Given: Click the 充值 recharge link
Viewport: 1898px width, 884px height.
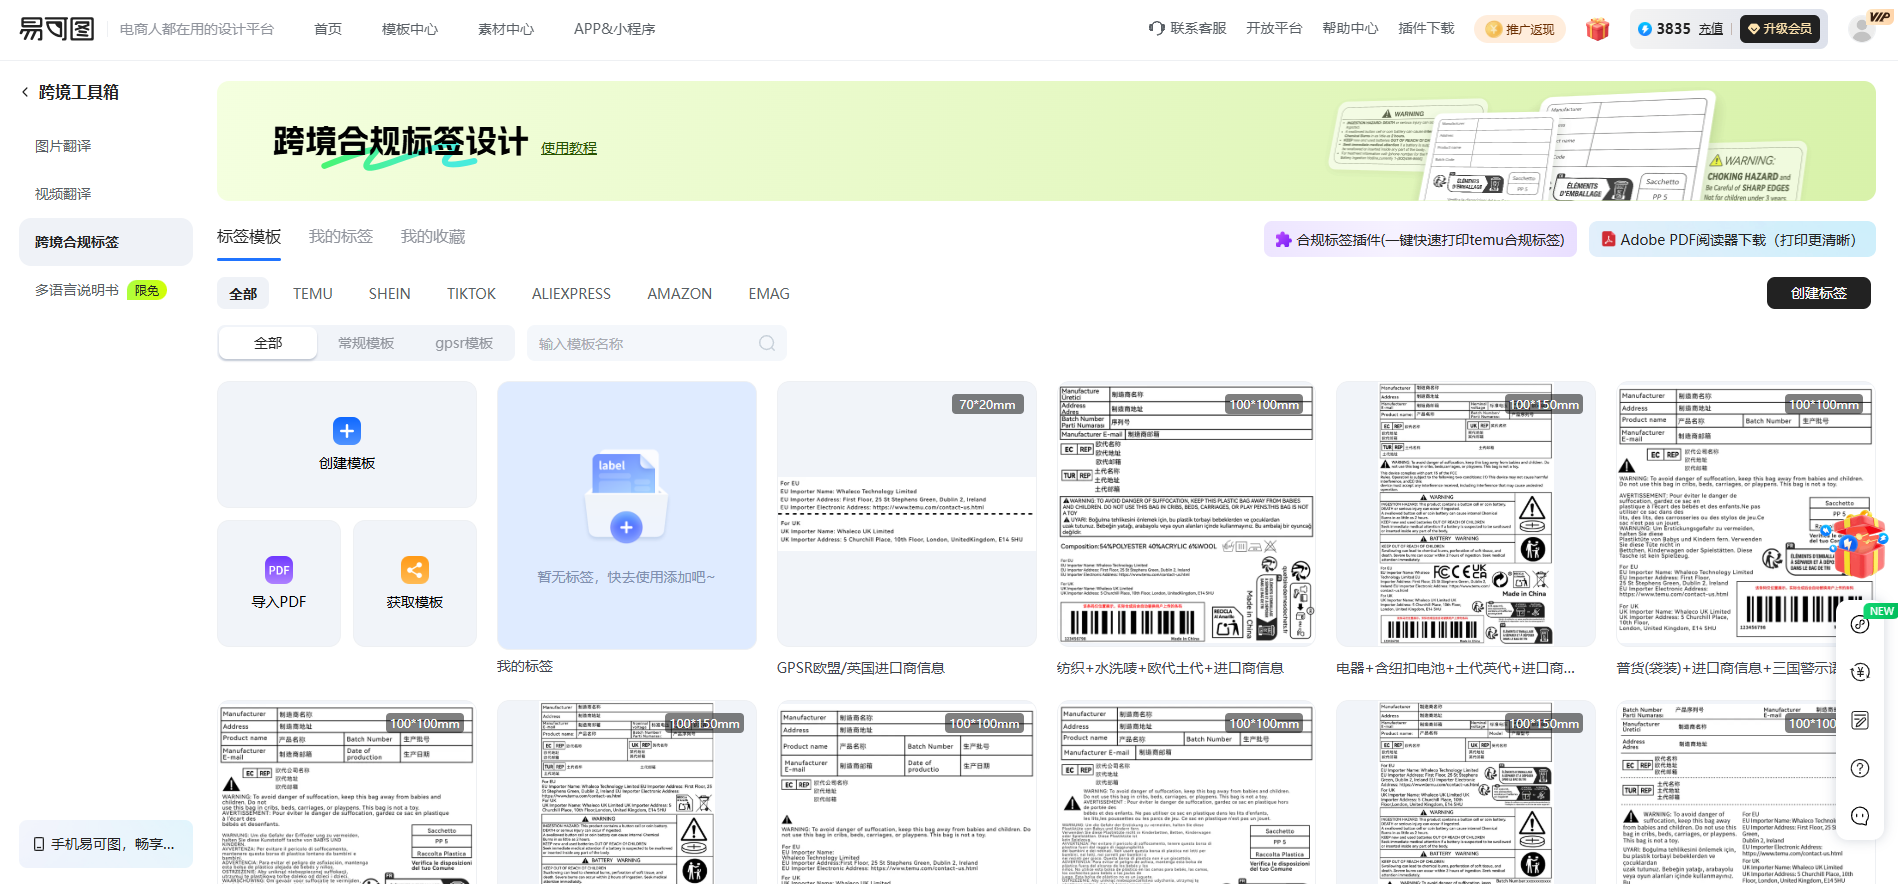Looking at the screenshot, I should (x=1711, y=29).
